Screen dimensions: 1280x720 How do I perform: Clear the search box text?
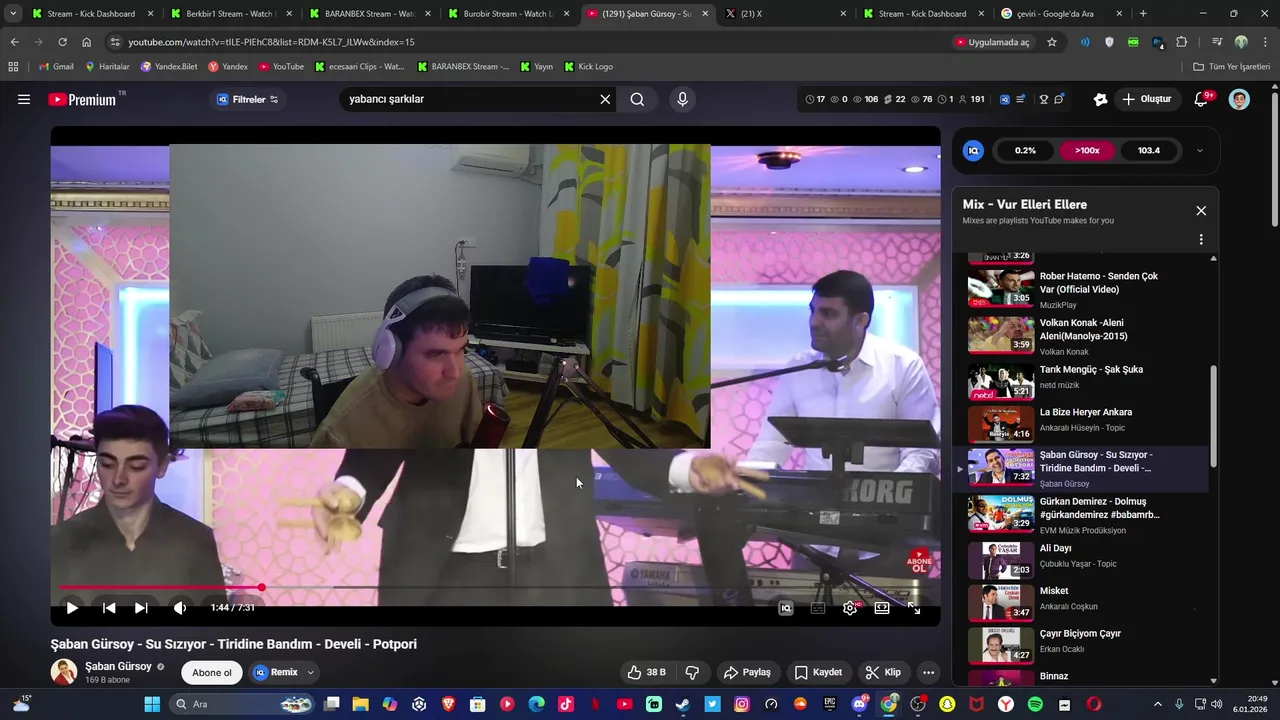pyautogui.click(x=605, y=99)
